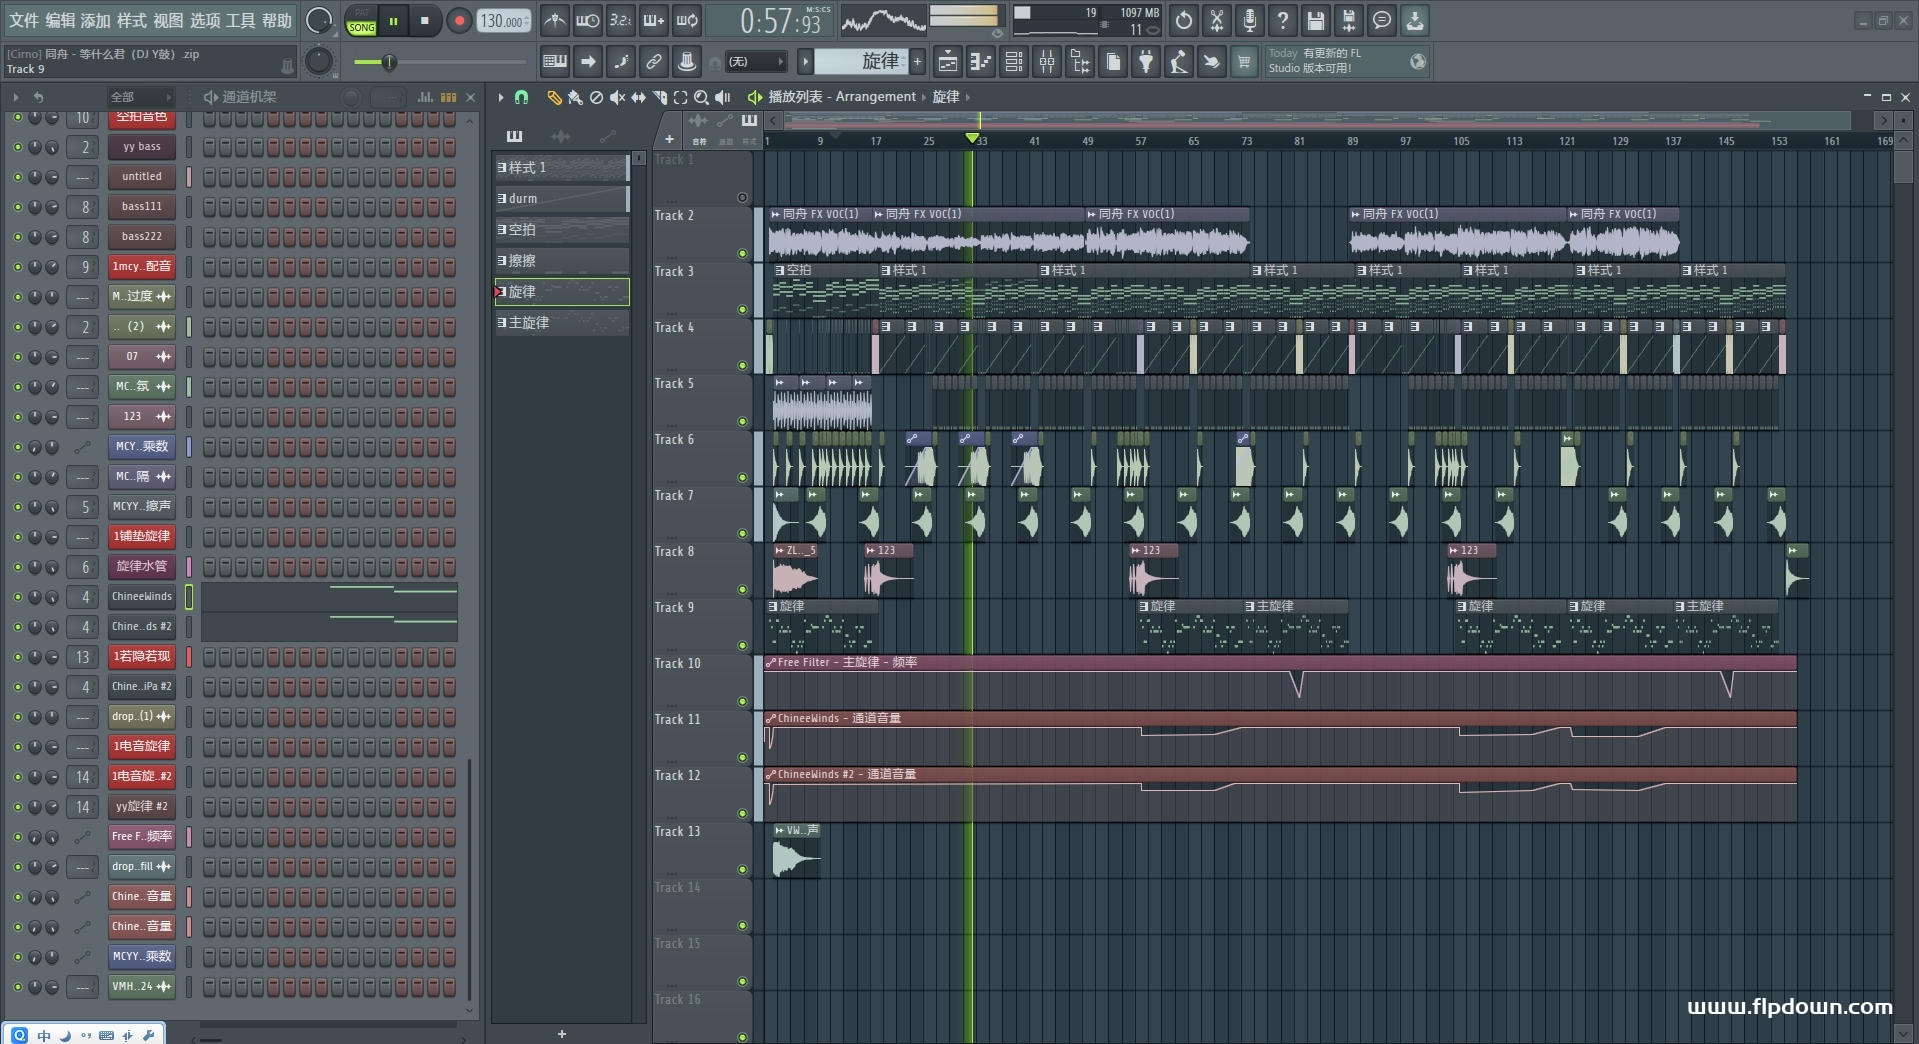The image size is (1919, 1044).
Task: Select the 主旋律 pattern in picker
Action: pyautogui.click(x=561, y=323)
